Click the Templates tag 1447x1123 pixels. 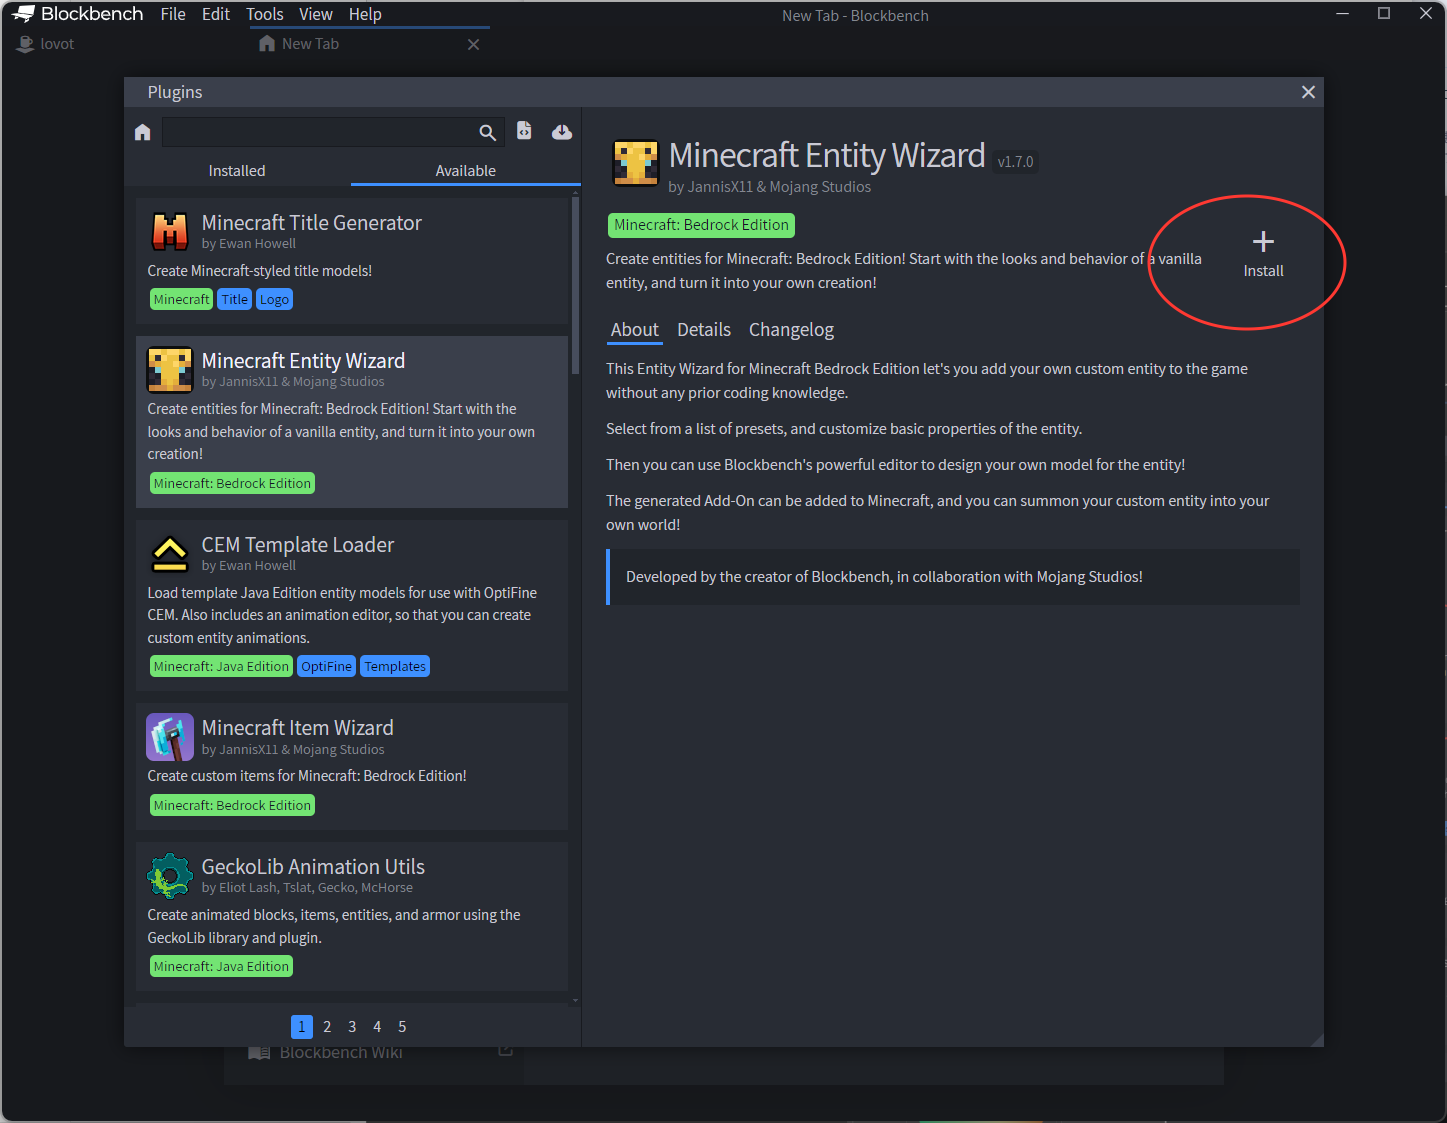pyautogui.click(x=395, y=667)
